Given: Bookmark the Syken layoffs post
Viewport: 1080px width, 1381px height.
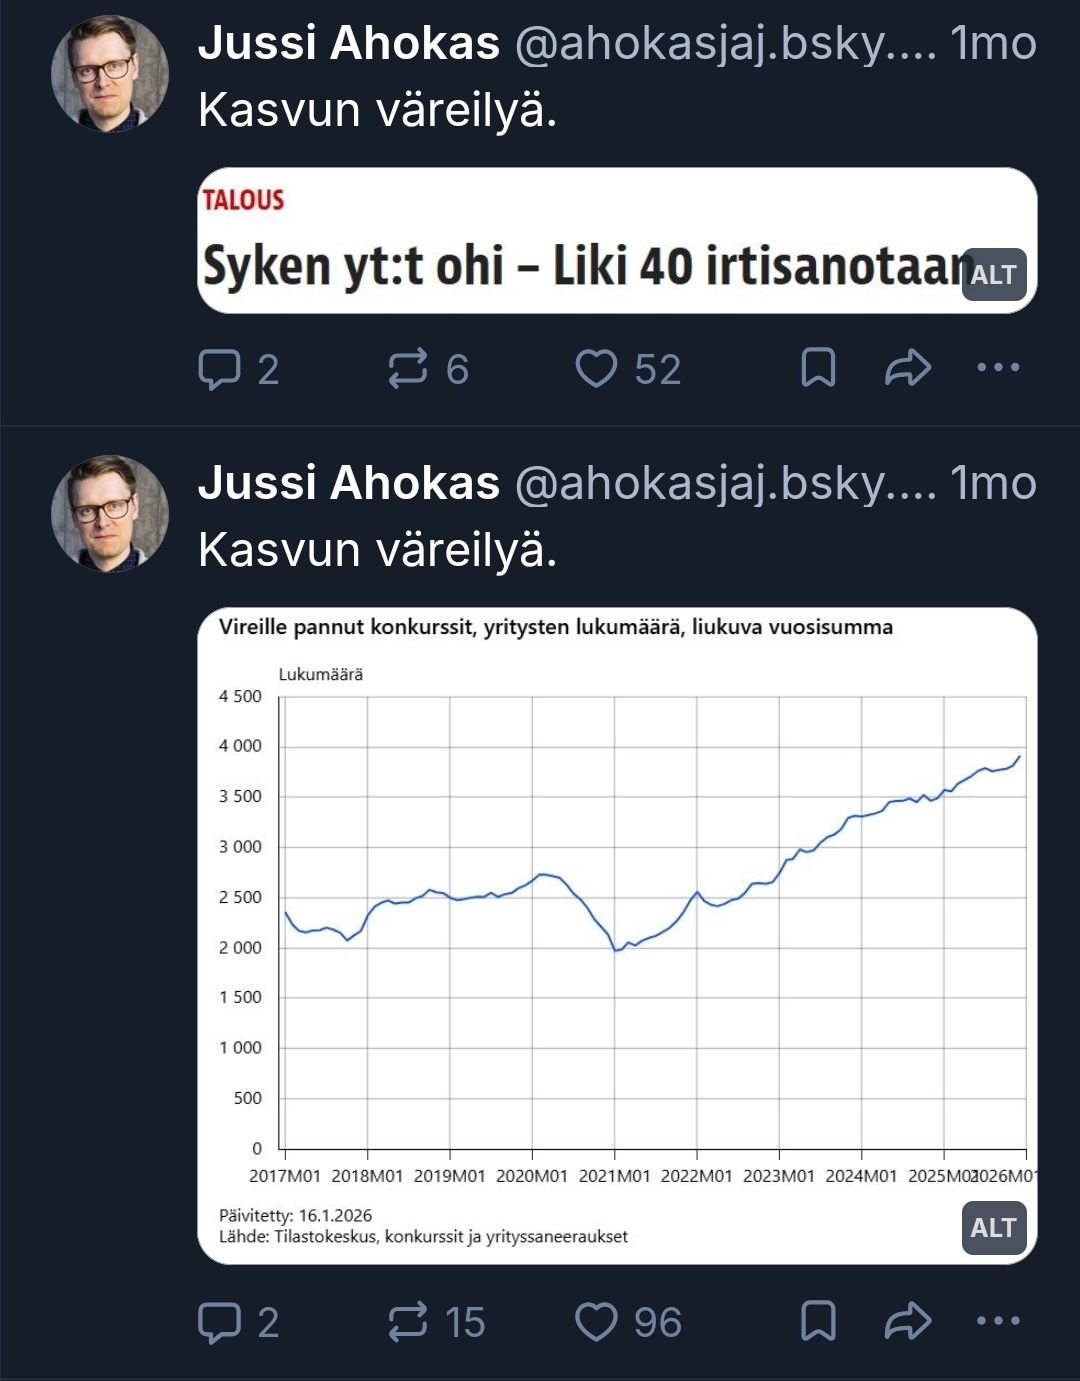Looking at the screenshot, I should click(818, 368).
